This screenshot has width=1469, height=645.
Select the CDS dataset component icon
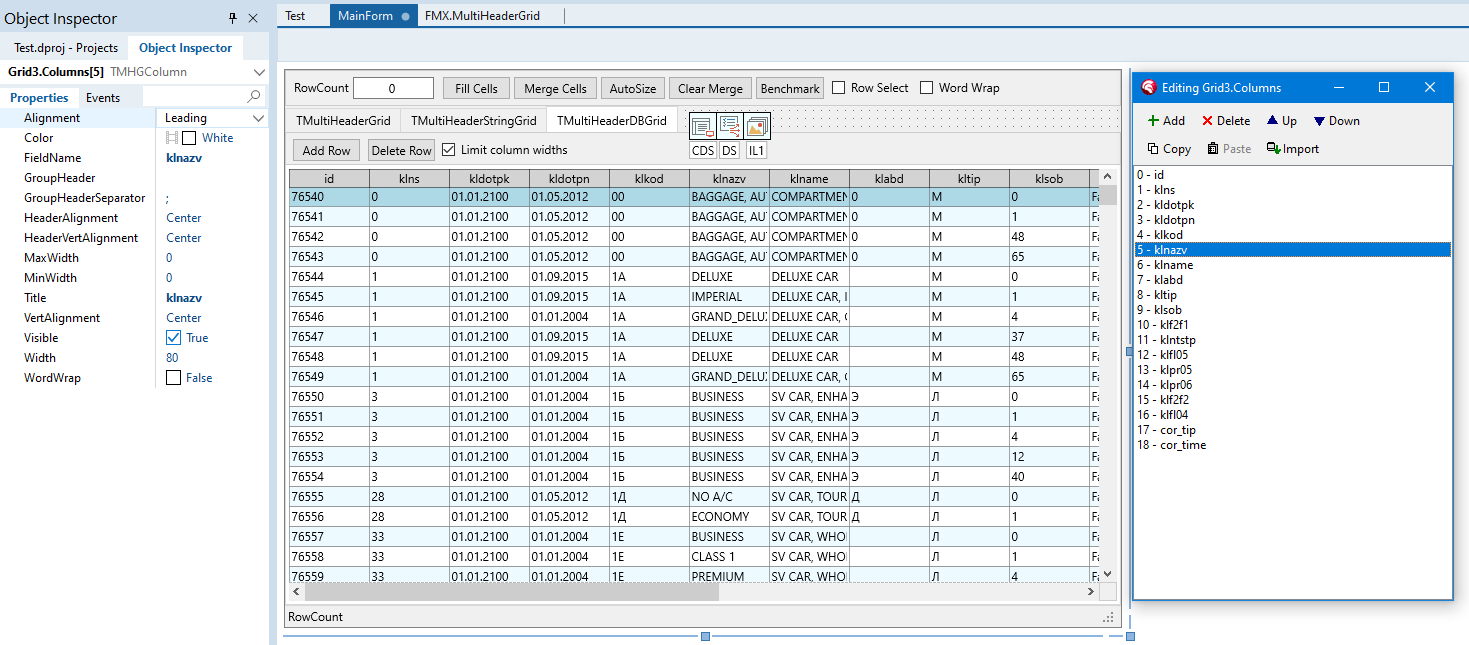tap(702, 127)
